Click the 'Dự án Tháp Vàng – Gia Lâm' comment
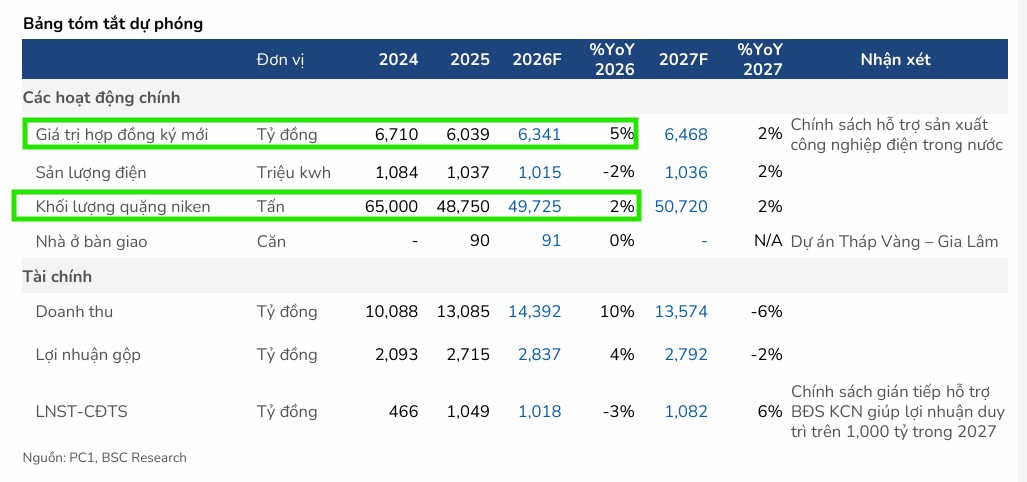The width and height of the screenshot is (1027, 482). (894, 242)
